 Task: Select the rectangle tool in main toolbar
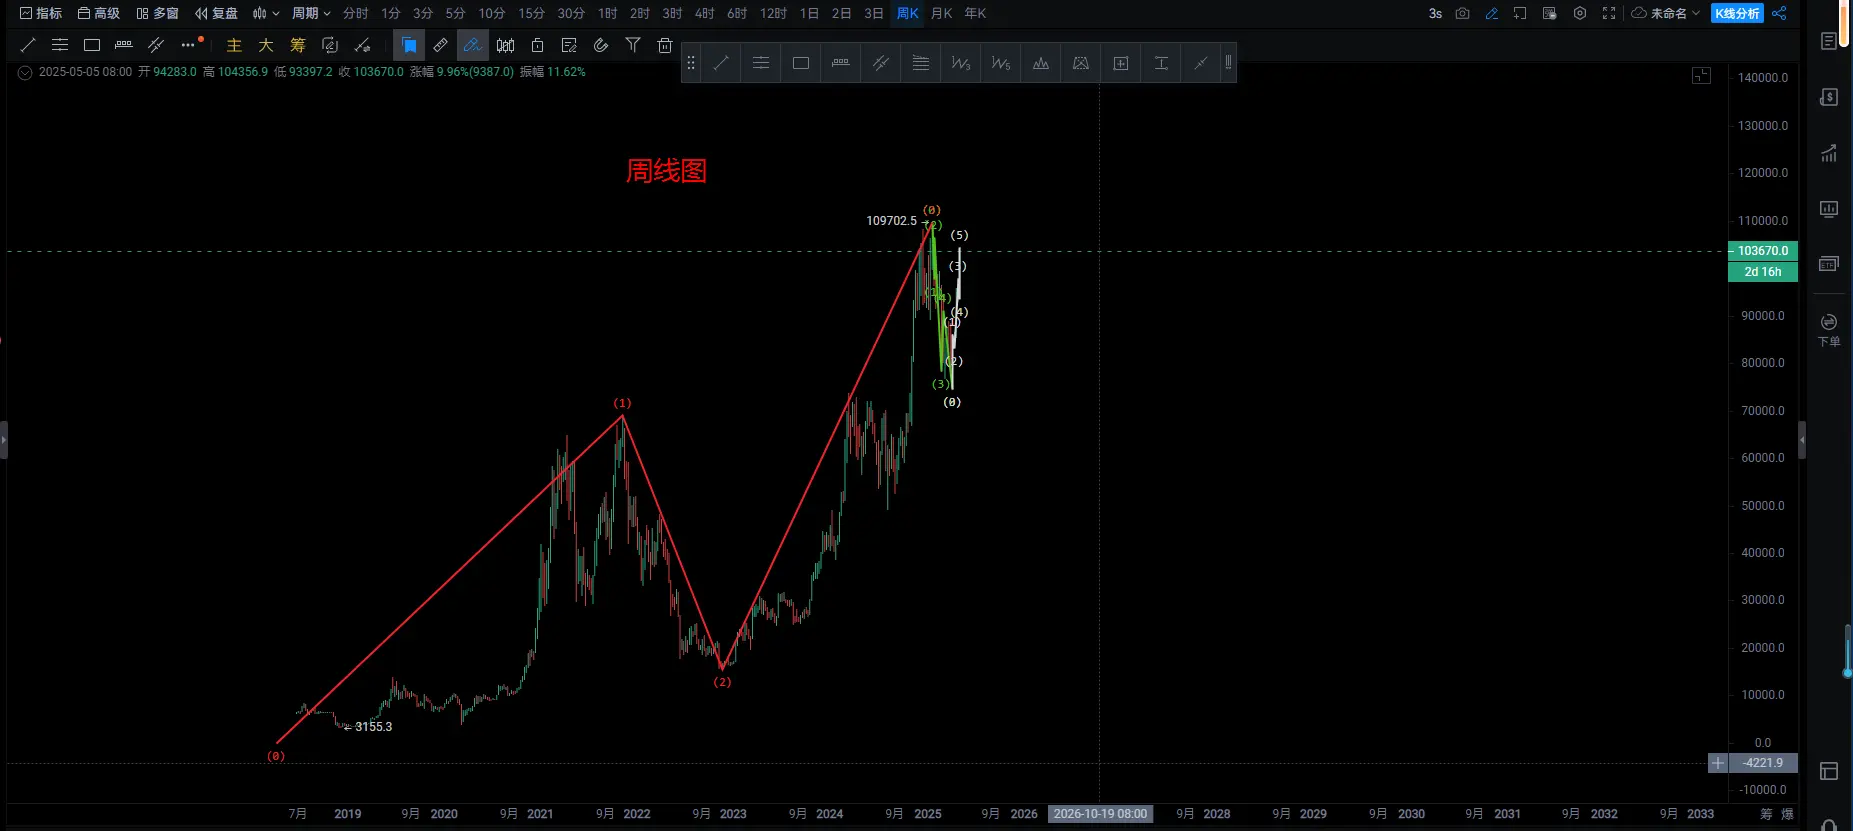click(x=92, y=45)
